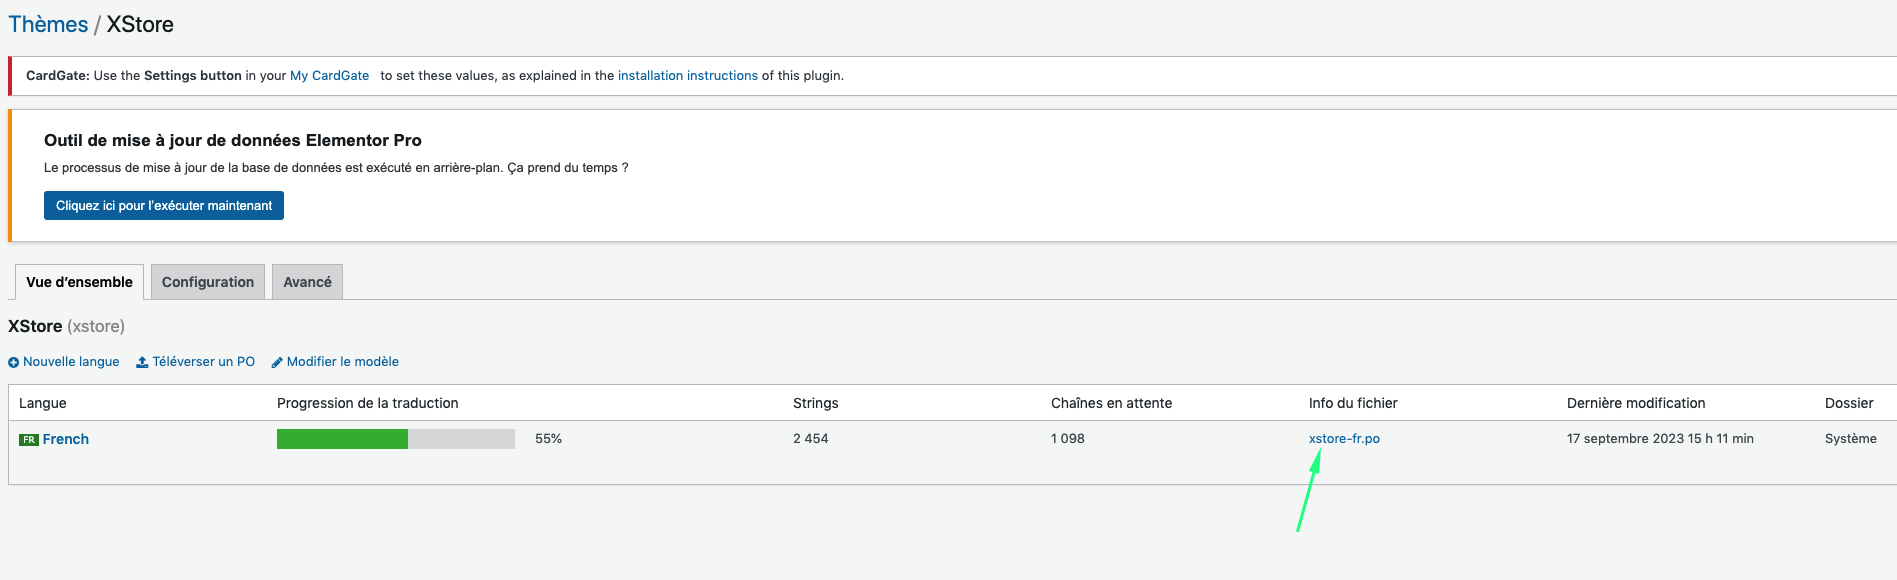Click the 55% percentage text
The width and height of the screenshot is (1897, 580).
pos(548,439)
